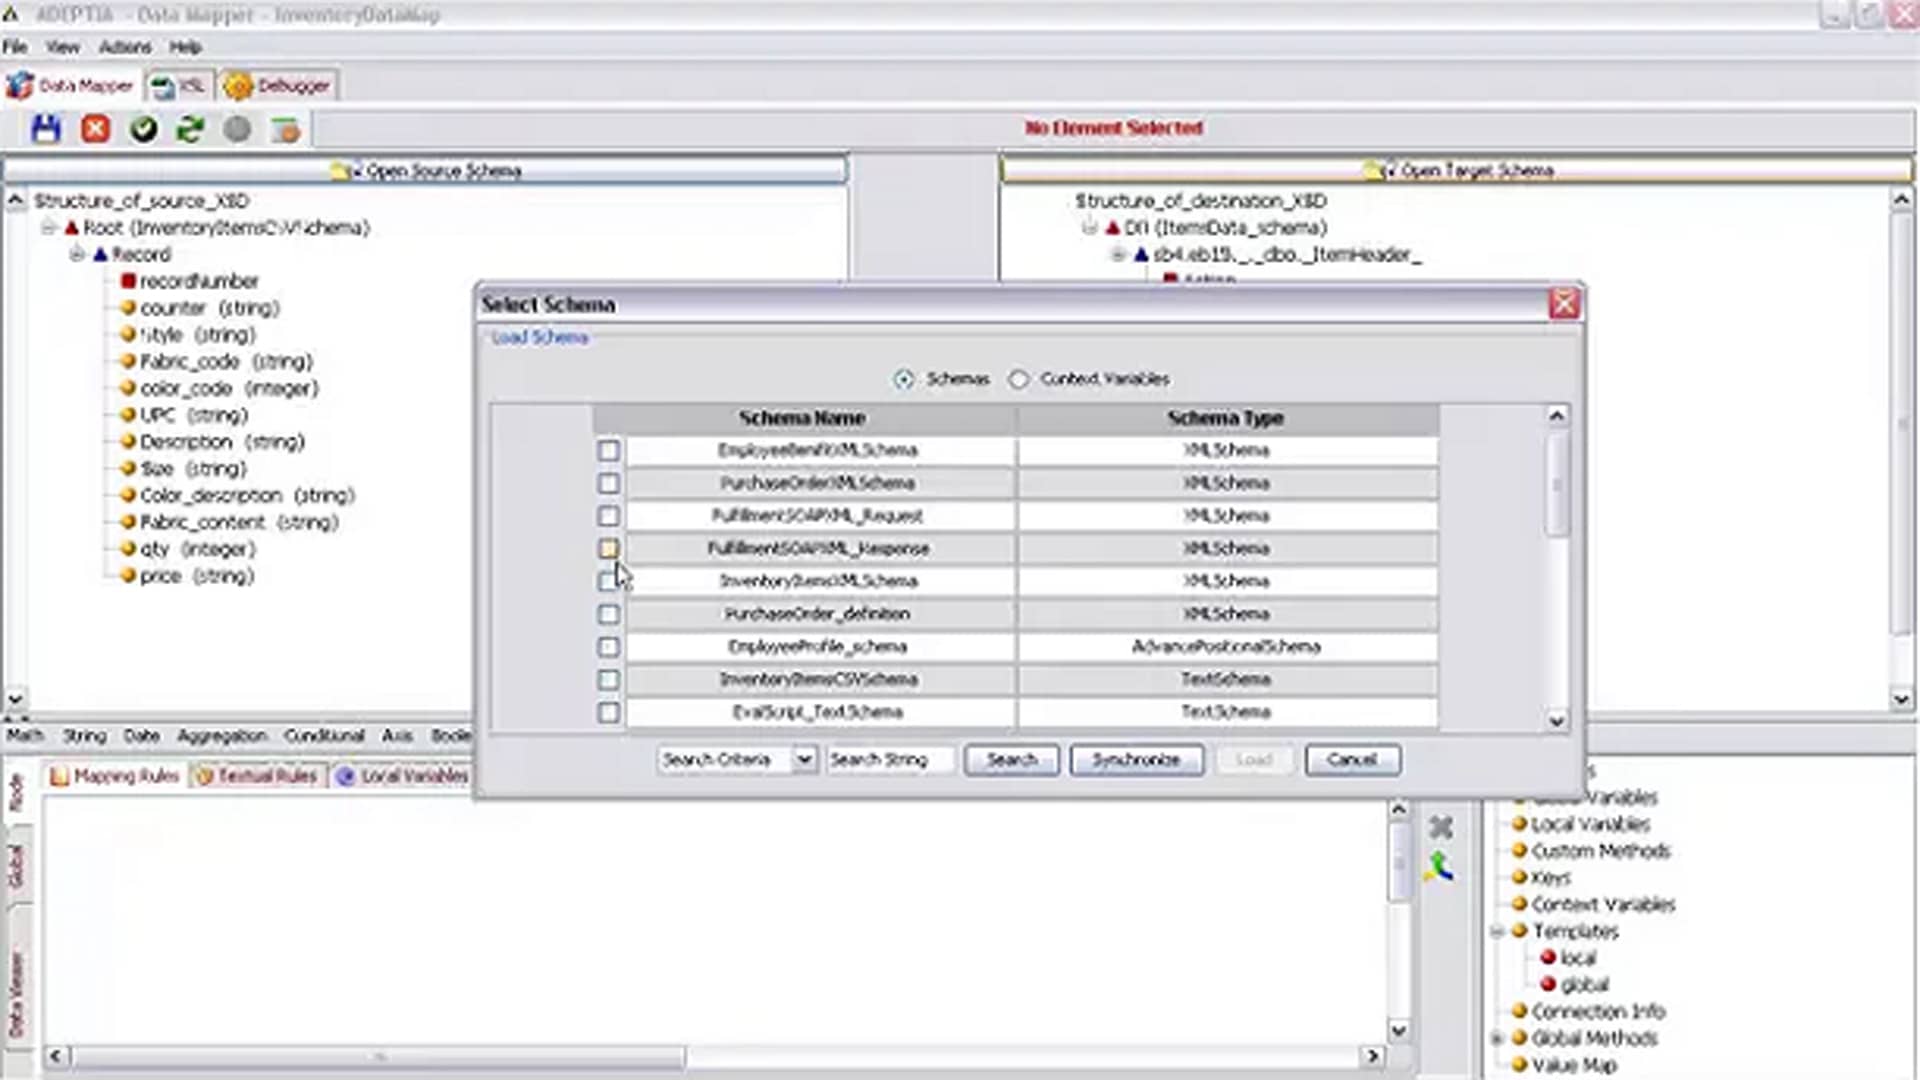This screenshot has width=1920, height=1080.
Task: Click the green and yellow arrow icon below the gray X
Action: [x=1439, y=867]
